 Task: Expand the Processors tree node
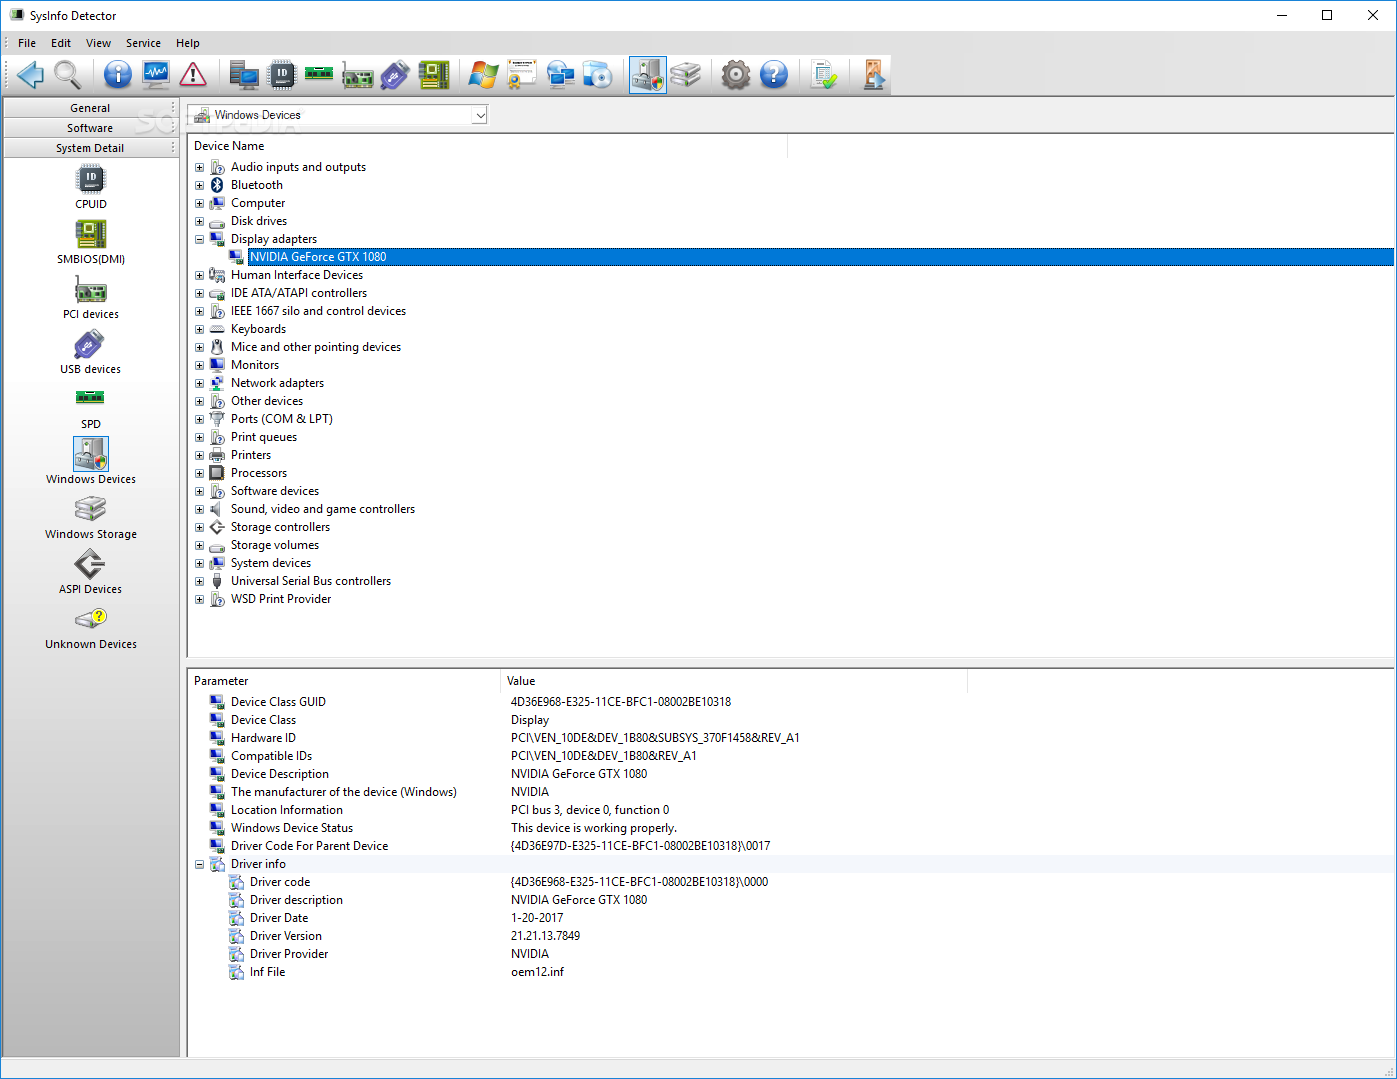pos(199,473)
